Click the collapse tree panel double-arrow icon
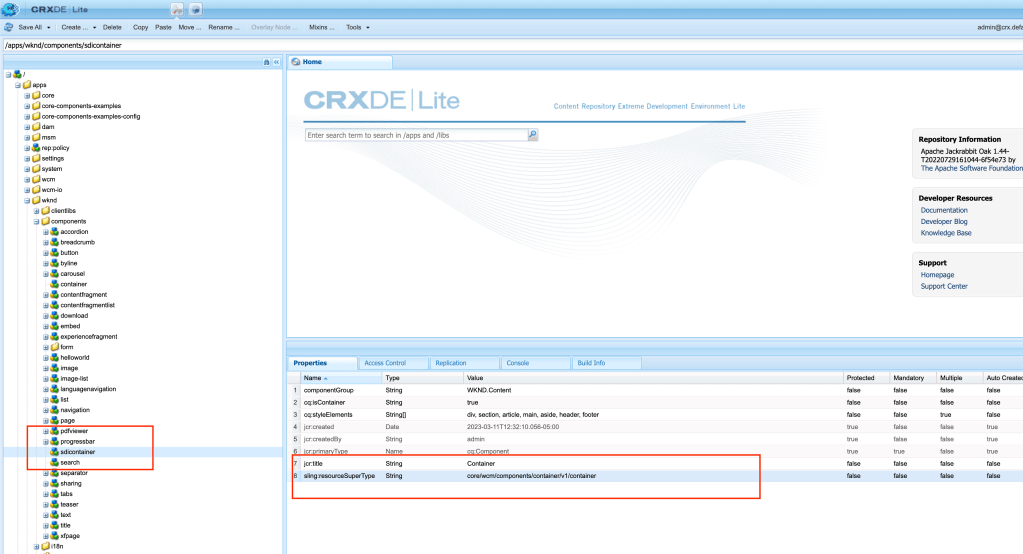The image size is (1023, 554). tap(275, 62)
